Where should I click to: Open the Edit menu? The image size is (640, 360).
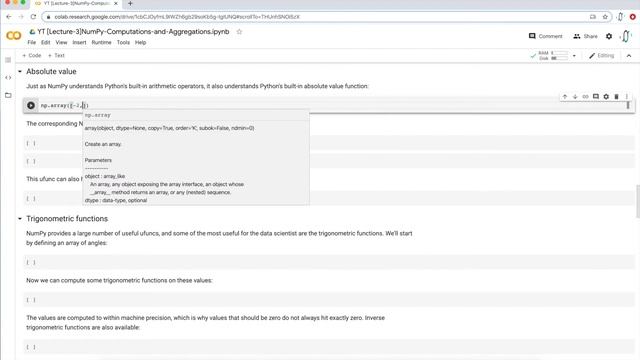[46, 42]
